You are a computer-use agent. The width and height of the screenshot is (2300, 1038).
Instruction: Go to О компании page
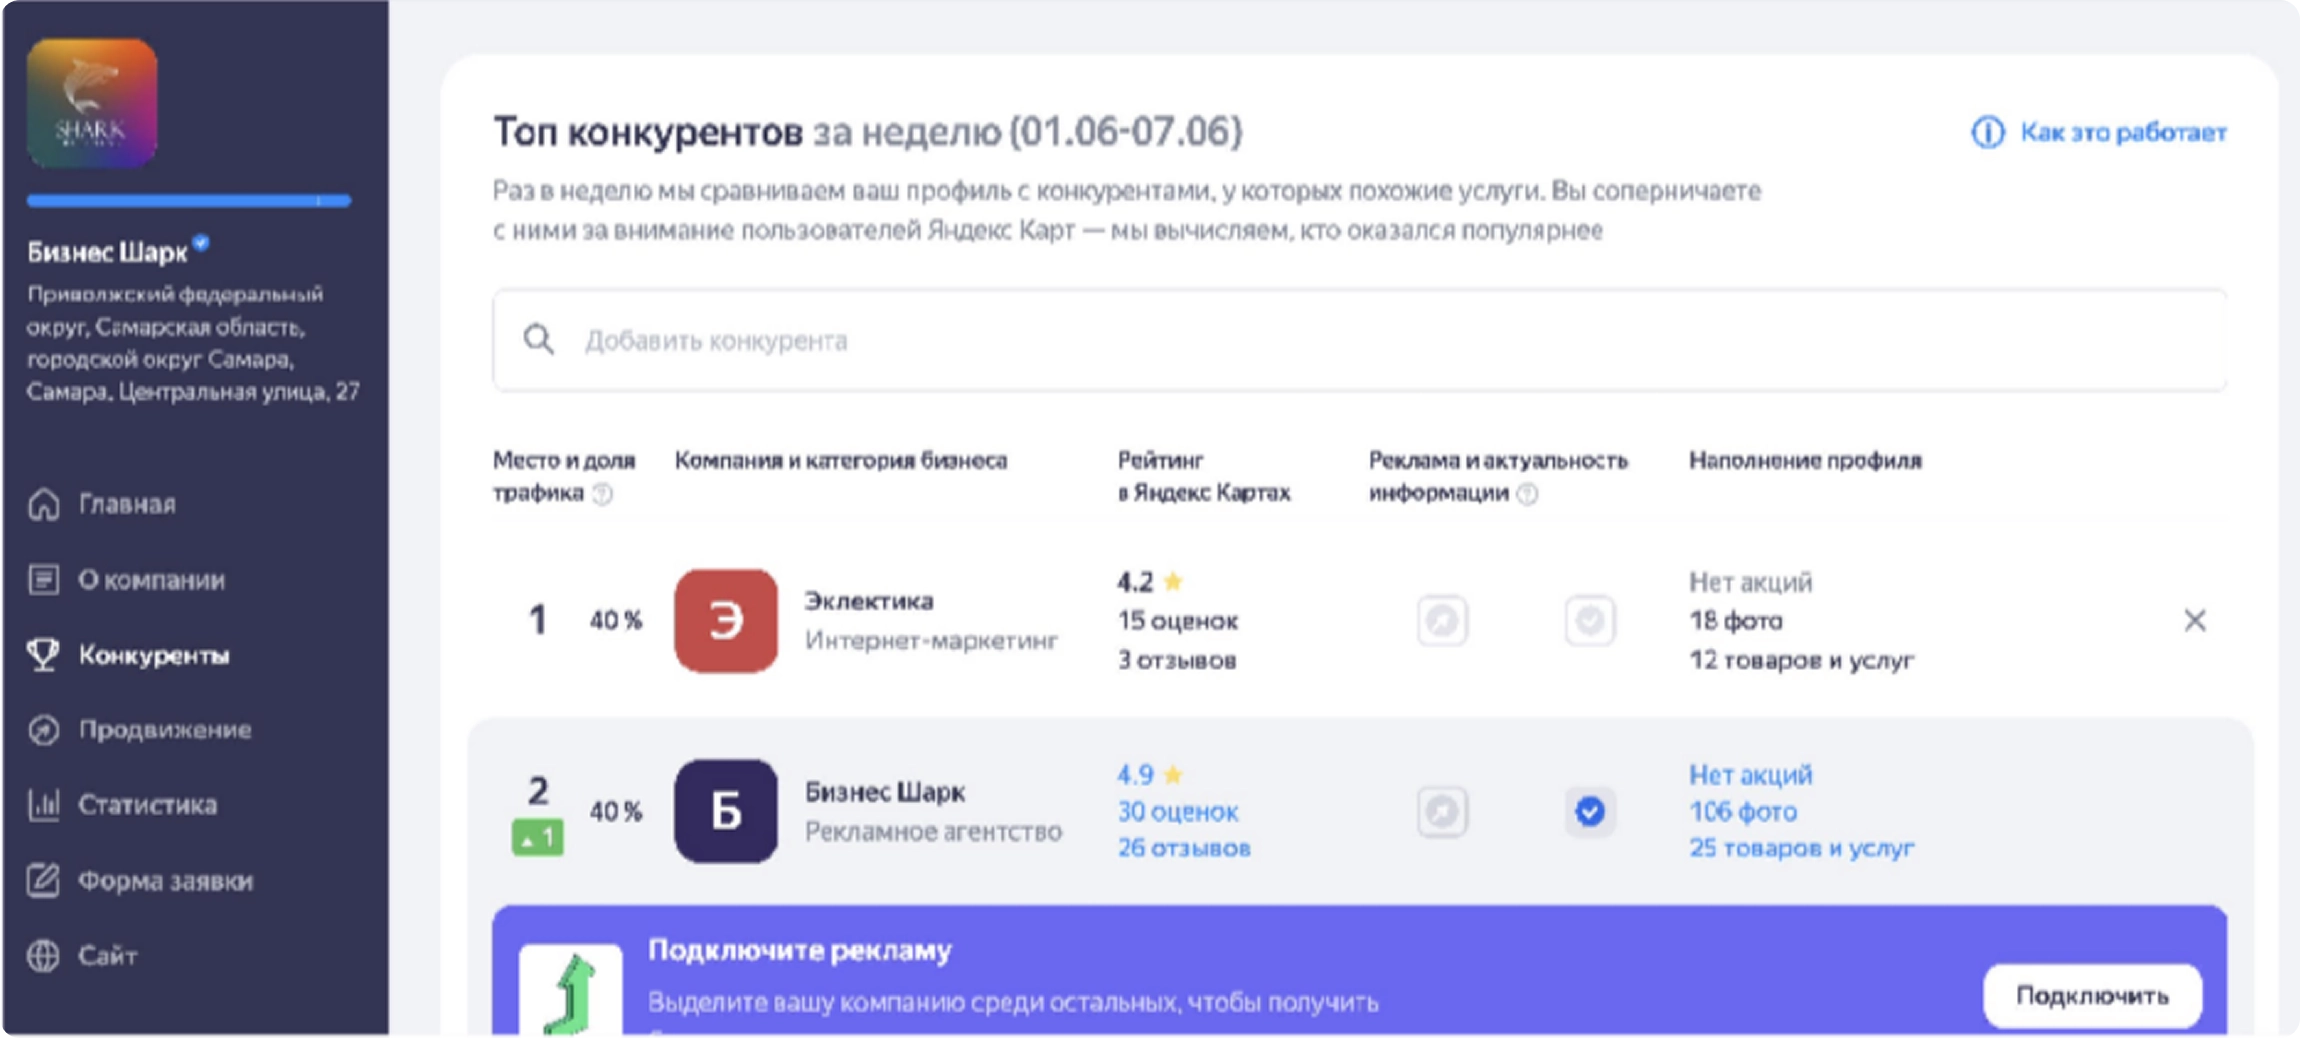point(152,580)
